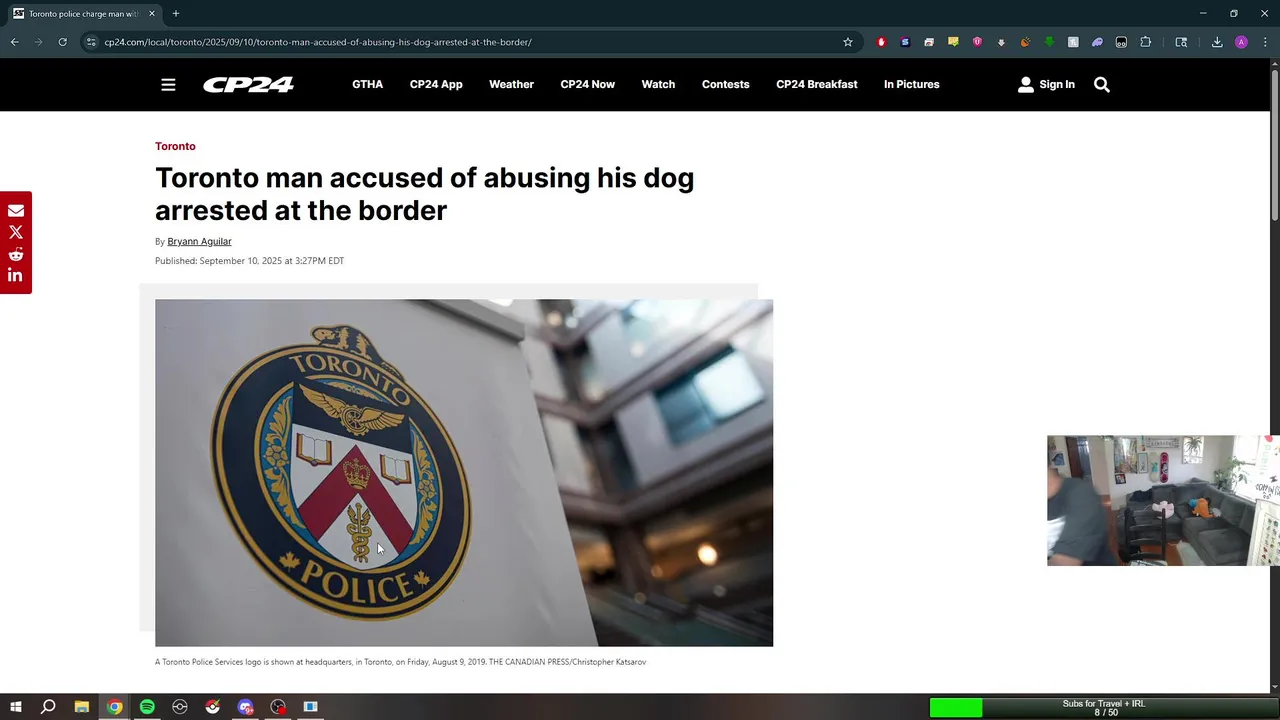Click the browser back arrow
Image resolution: width=1280 pixels, height=720 pixels.
point(14,42)
